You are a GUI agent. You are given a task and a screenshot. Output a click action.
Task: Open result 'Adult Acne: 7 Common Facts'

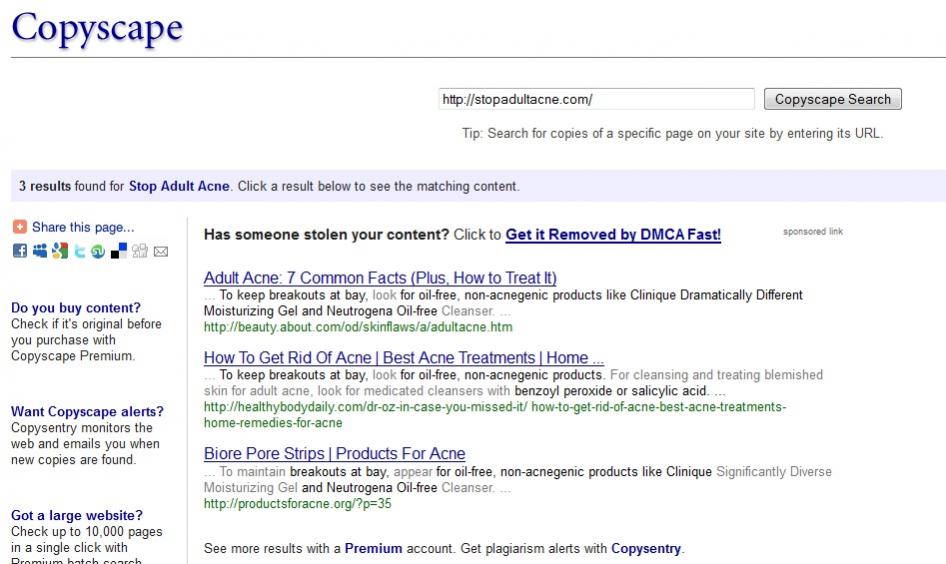[x=380, y=278]
